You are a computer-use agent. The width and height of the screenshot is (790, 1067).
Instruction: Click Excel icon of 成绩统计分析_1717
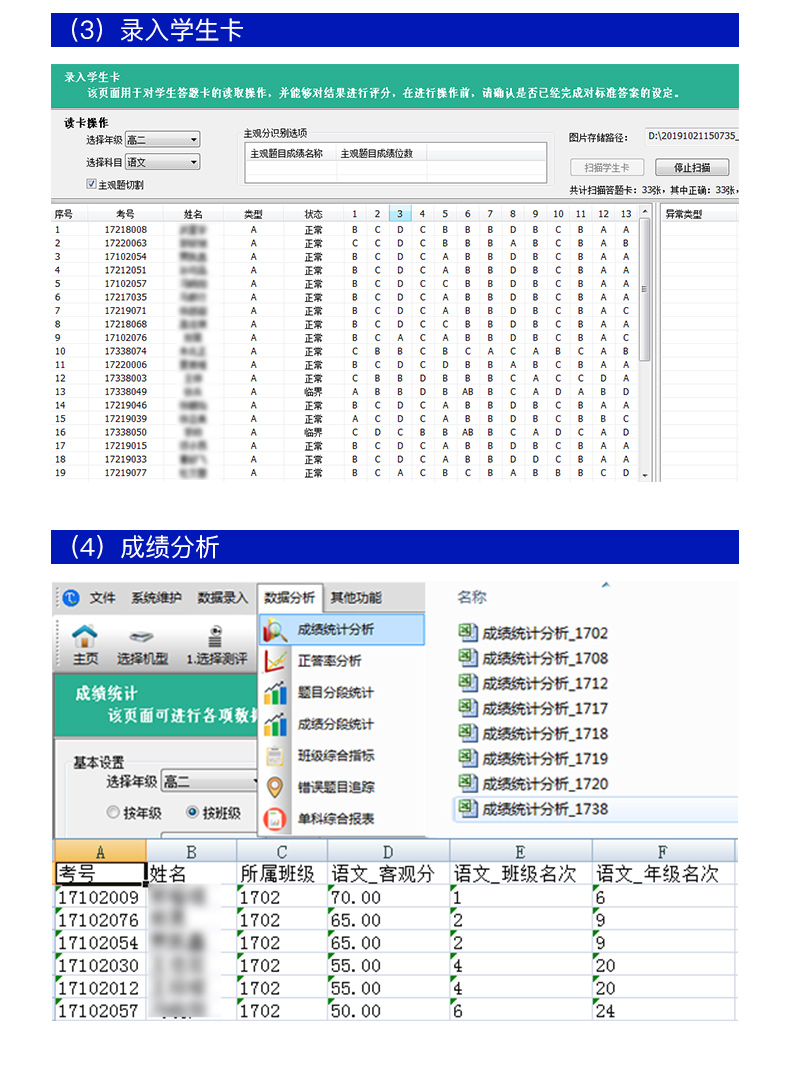coord(467,708)
